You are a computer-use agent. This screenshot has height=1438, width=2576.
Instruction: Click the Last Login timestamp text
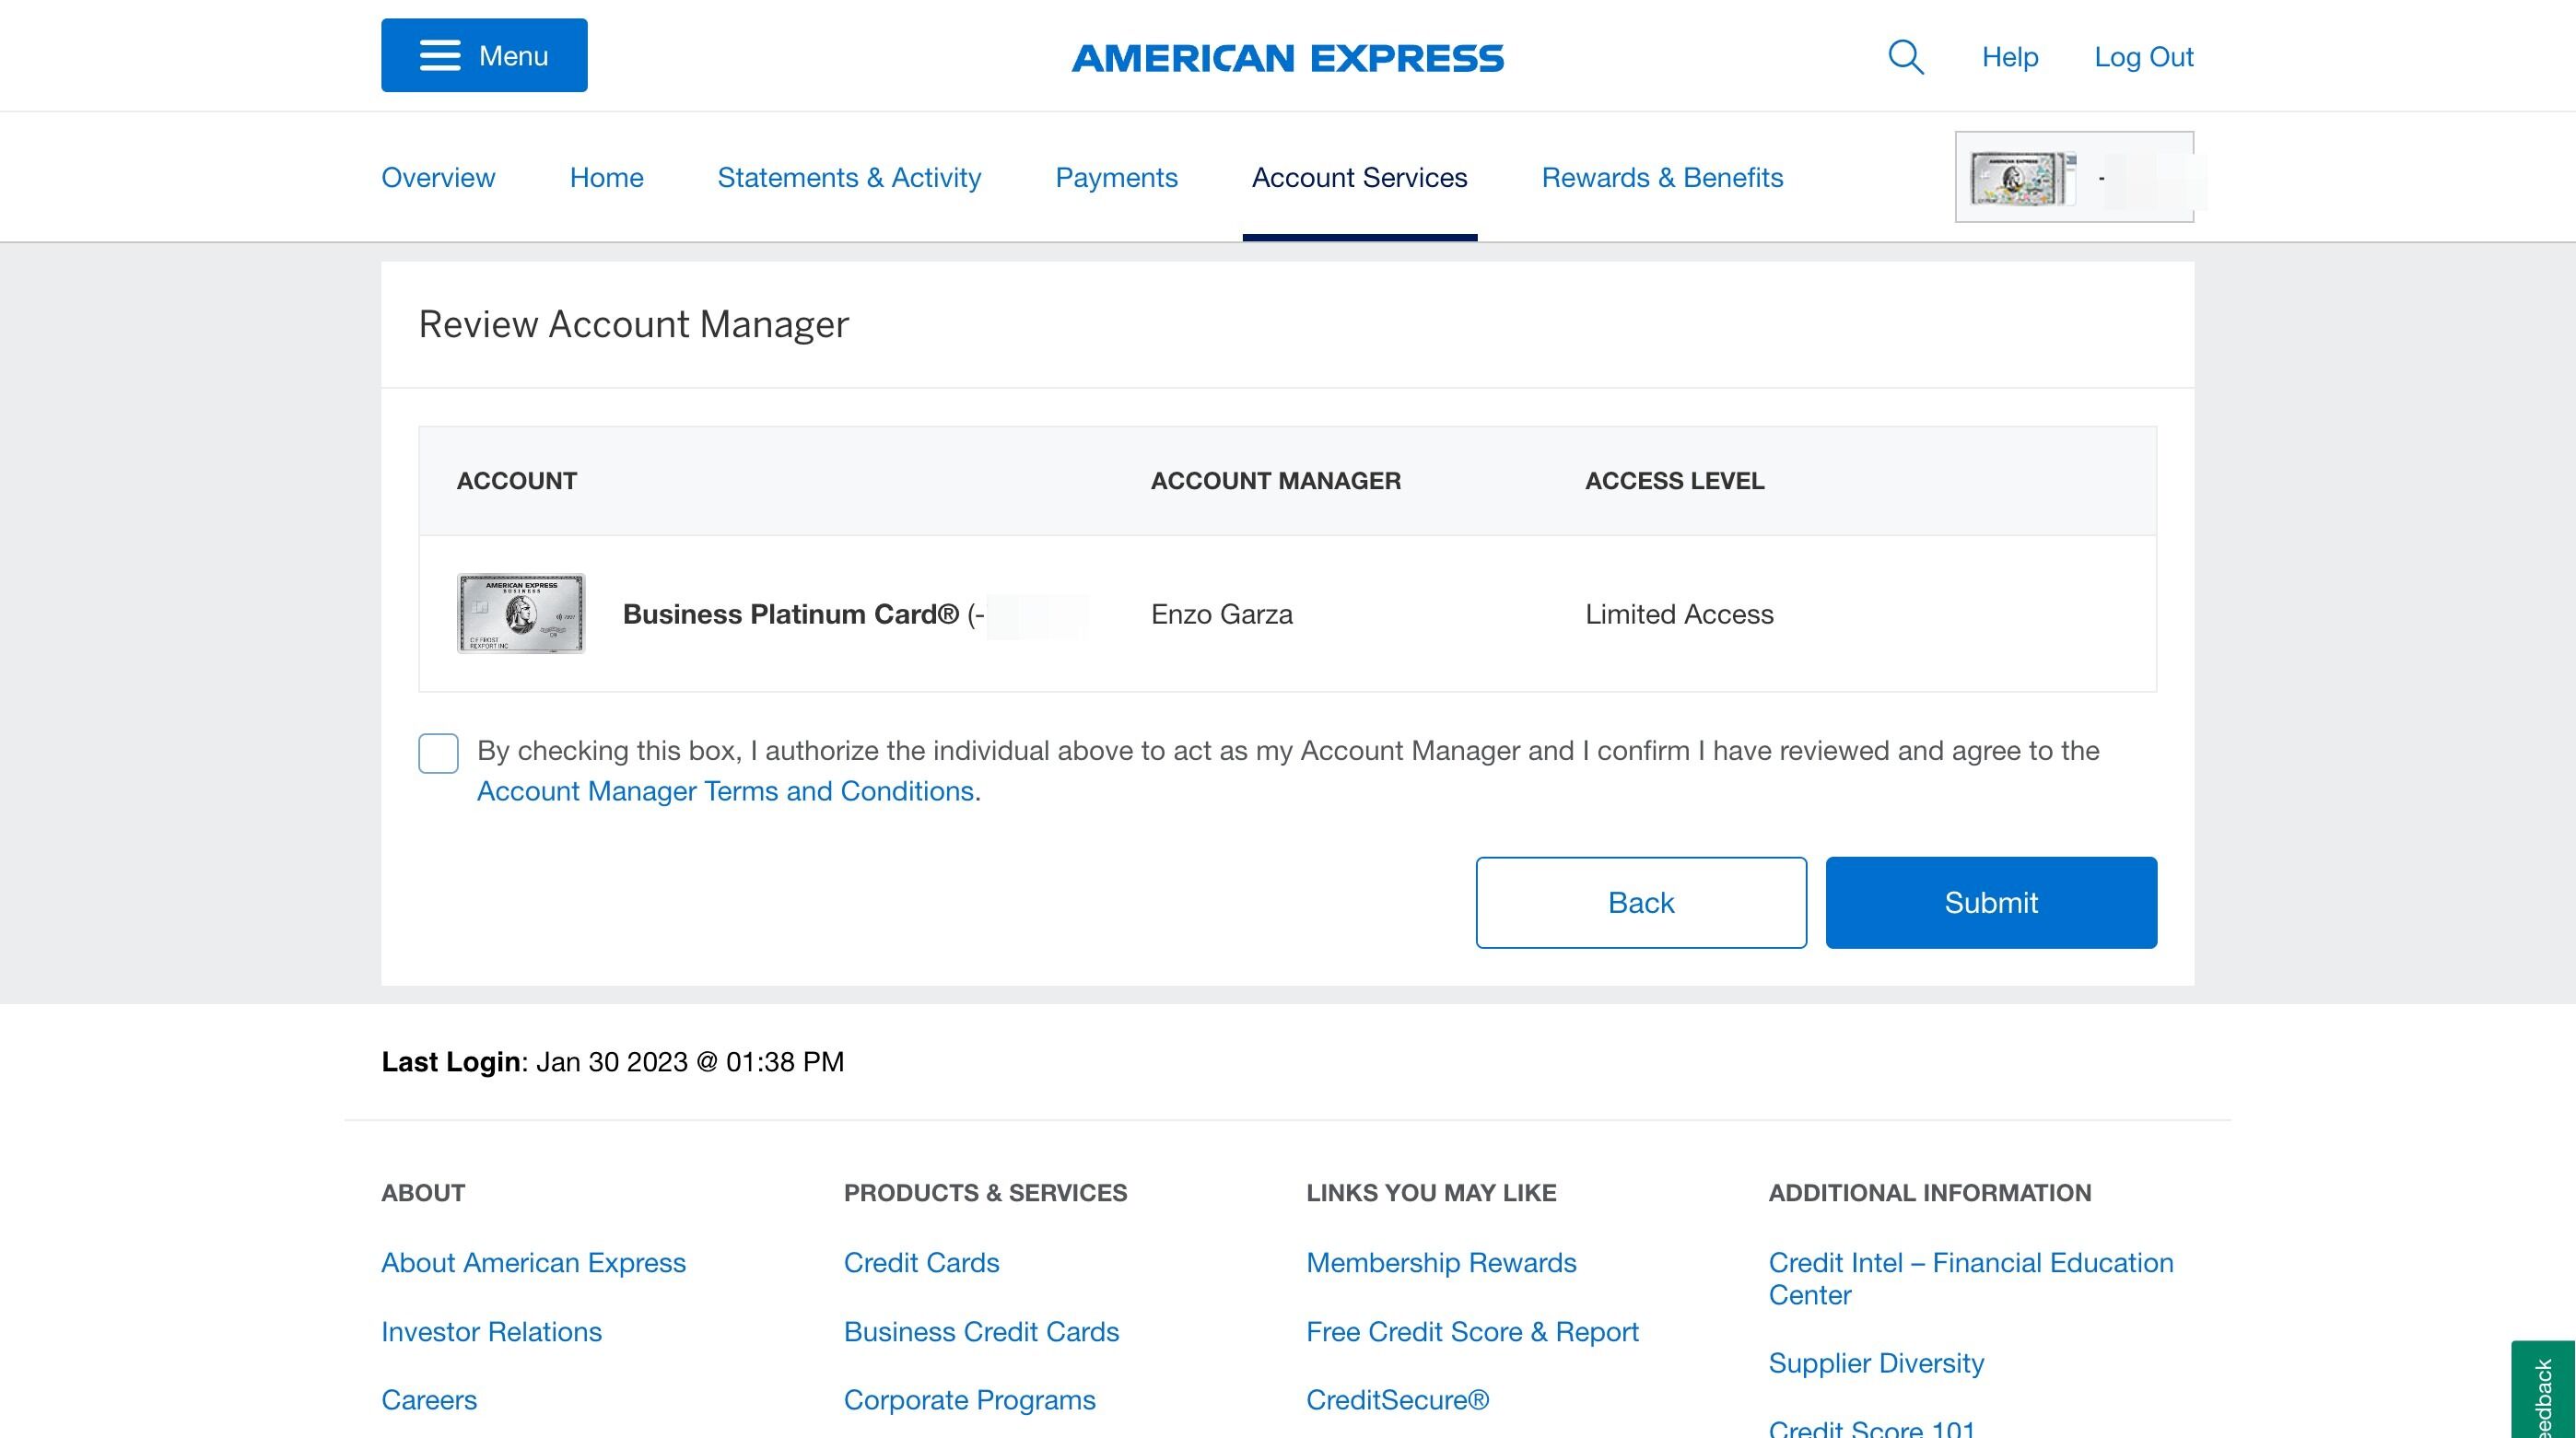[x=612, y=1061]
